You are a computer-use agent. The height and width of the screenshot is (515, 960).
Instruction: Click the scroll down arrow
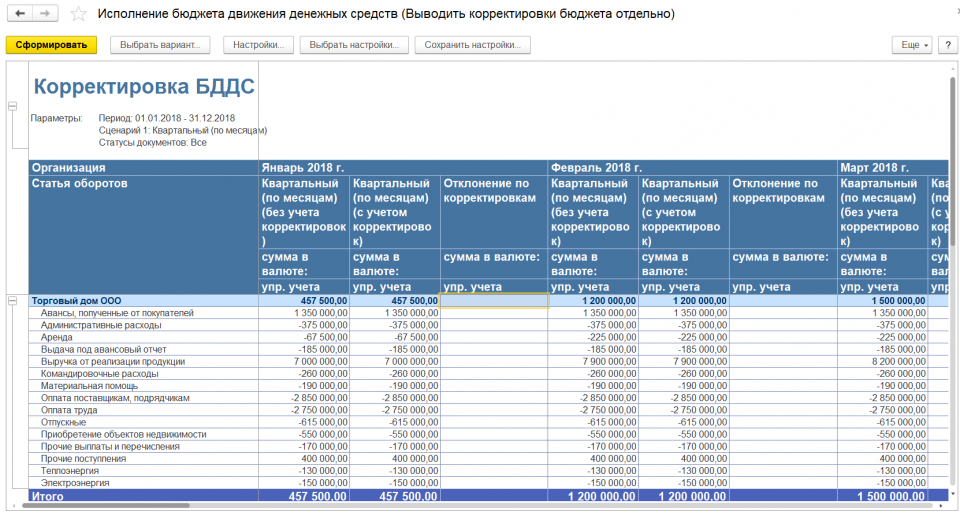point(953,494)
